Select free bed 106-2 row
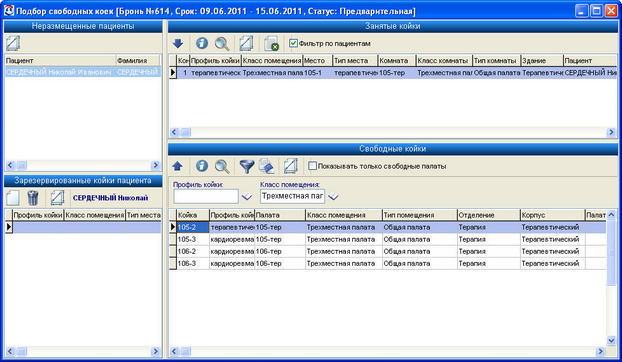Screen dimensions: 622x362 pos(388,251)
